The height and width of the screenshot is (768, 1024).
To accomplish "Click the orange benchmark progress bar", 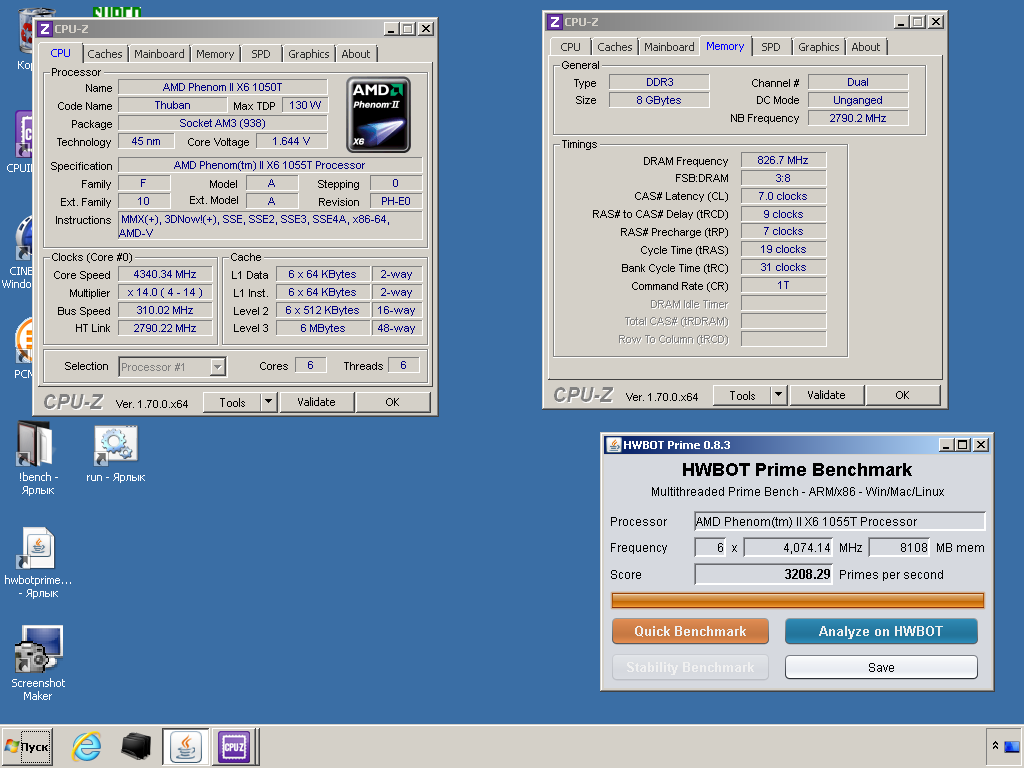I will pos(797,601).
